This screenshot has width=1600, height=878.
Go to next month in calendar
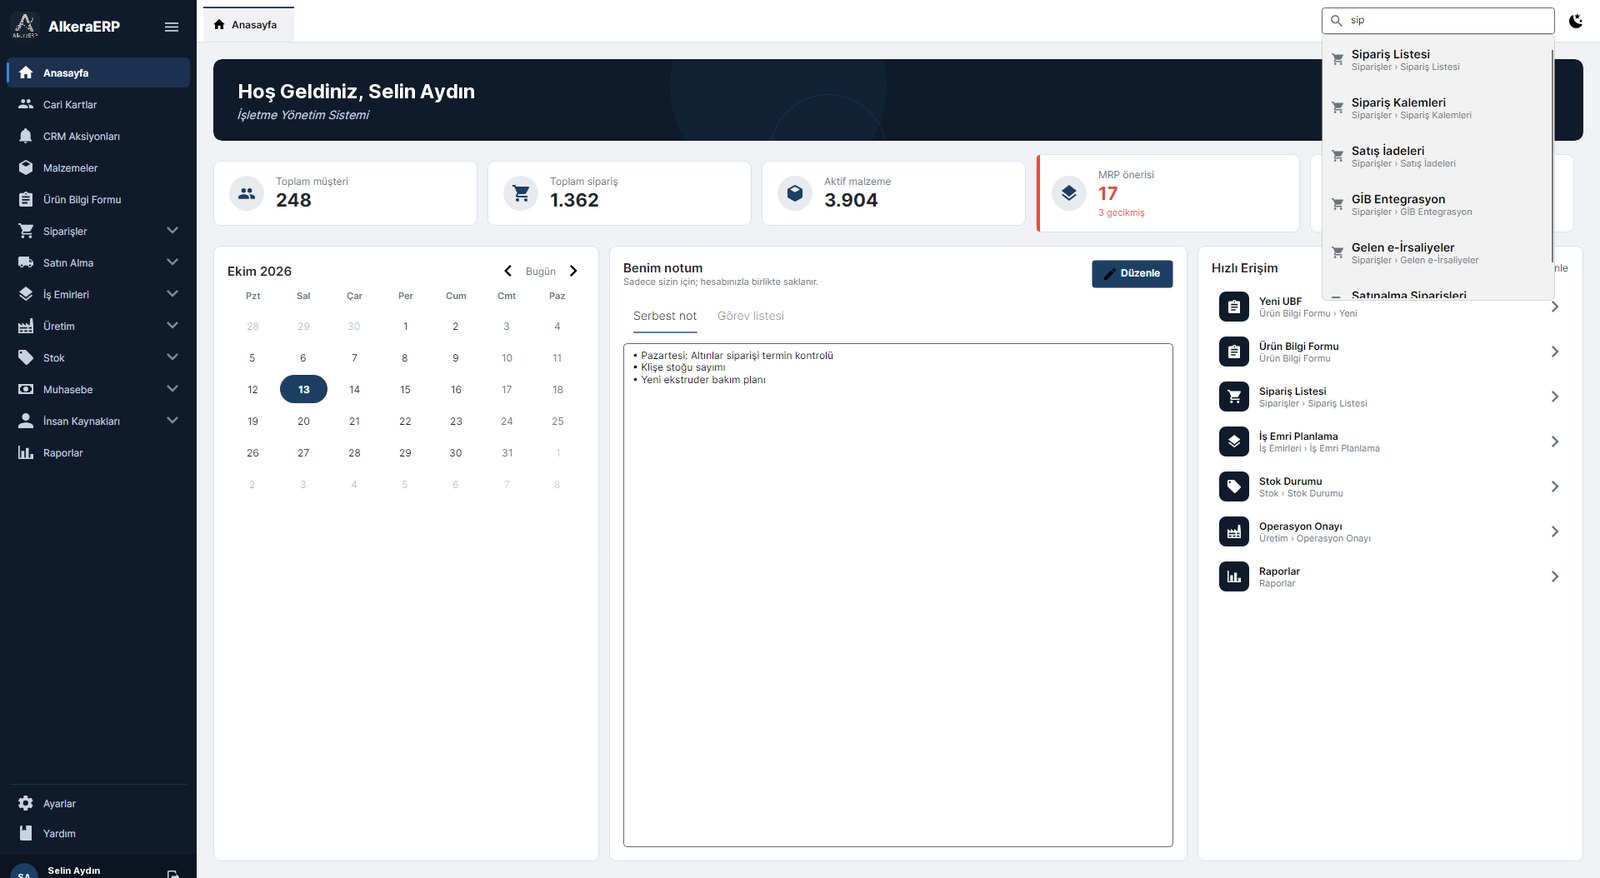coord(573,271)
